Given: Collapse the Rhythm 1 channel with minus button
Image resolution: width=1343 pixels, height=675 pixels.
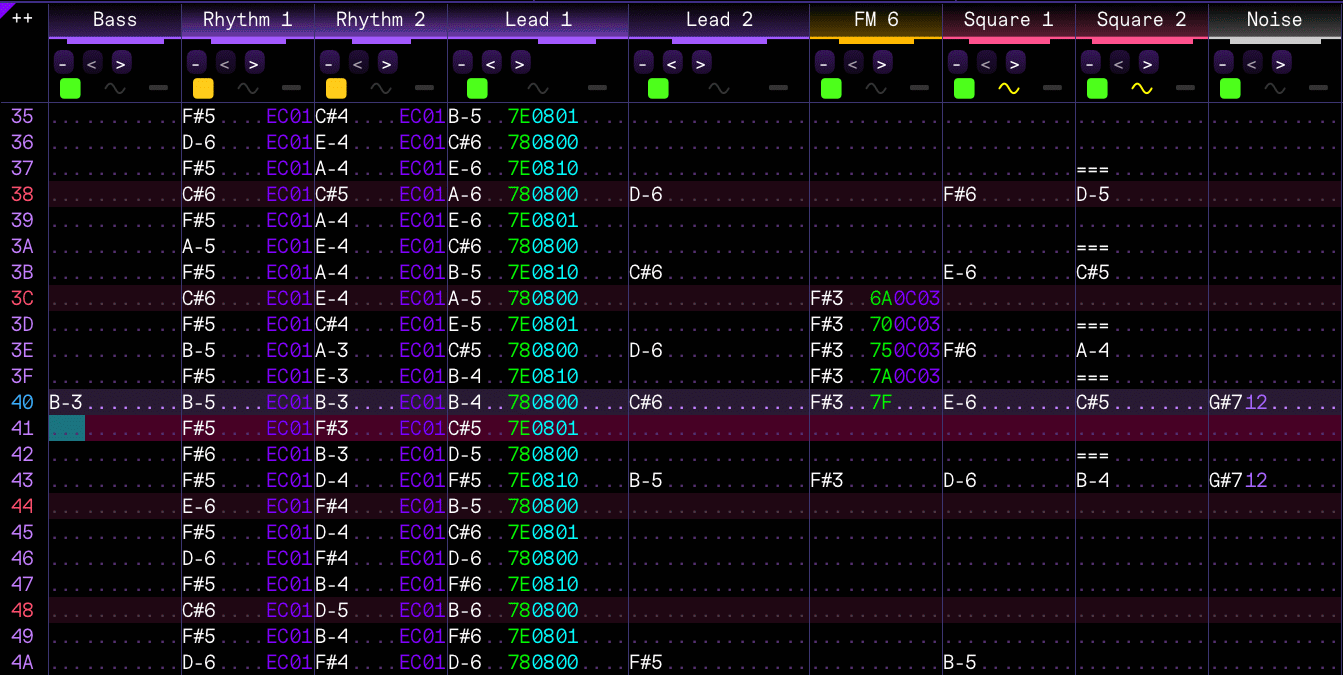Looking at the screenshot, I should click(x=196, y=62).
